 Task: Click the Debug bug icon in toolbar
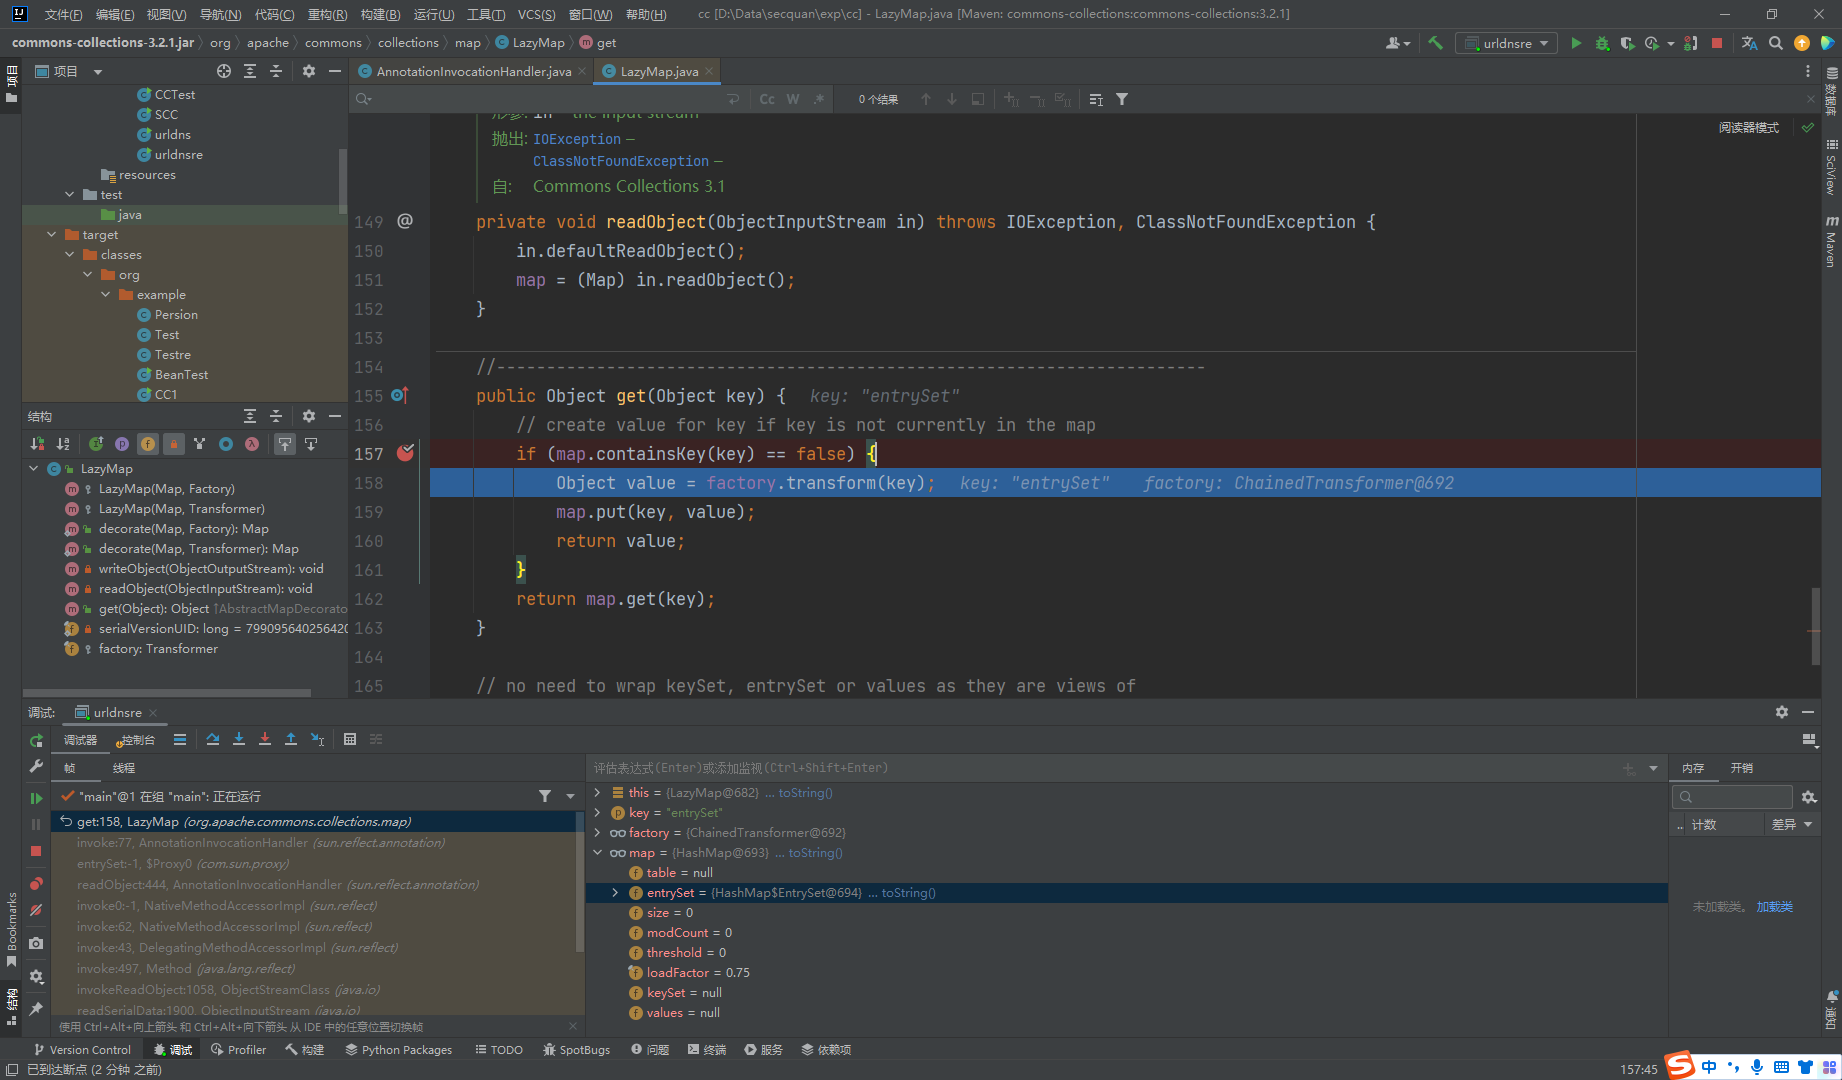click(1602, 43)
